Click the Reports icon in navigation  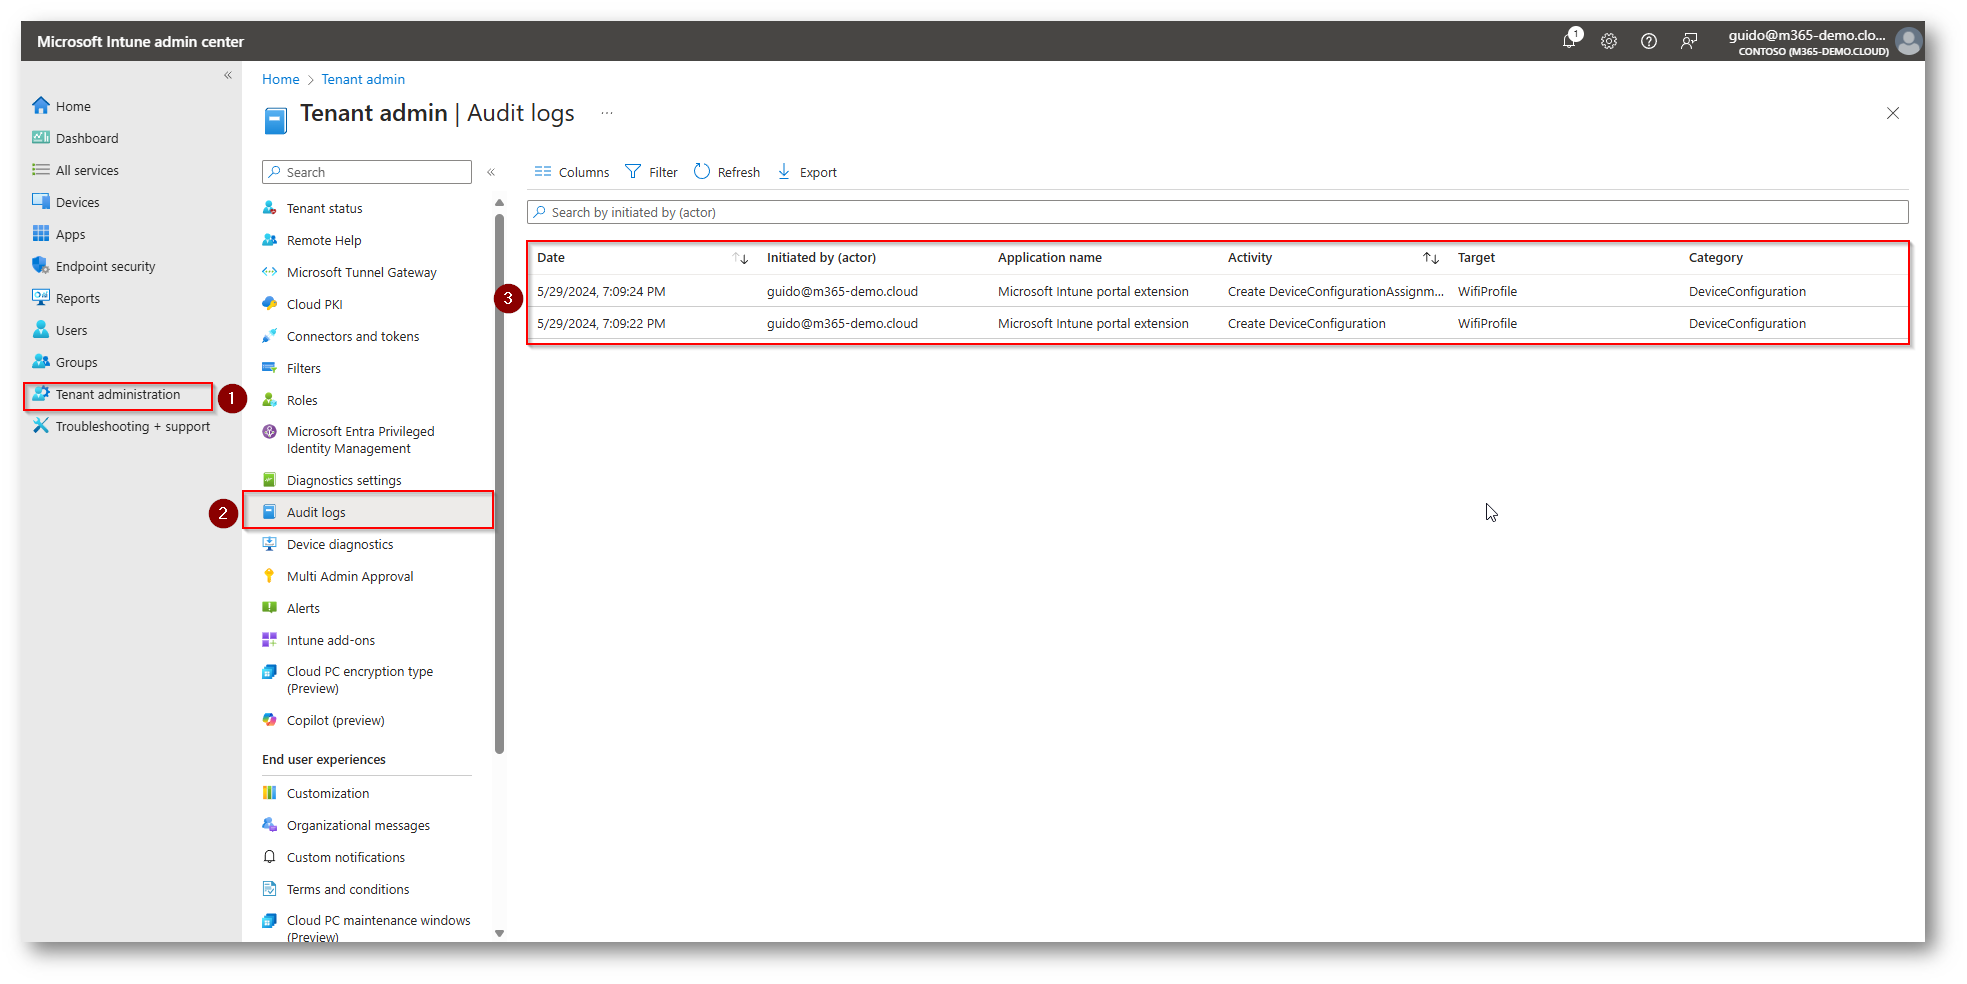(41, 297)
